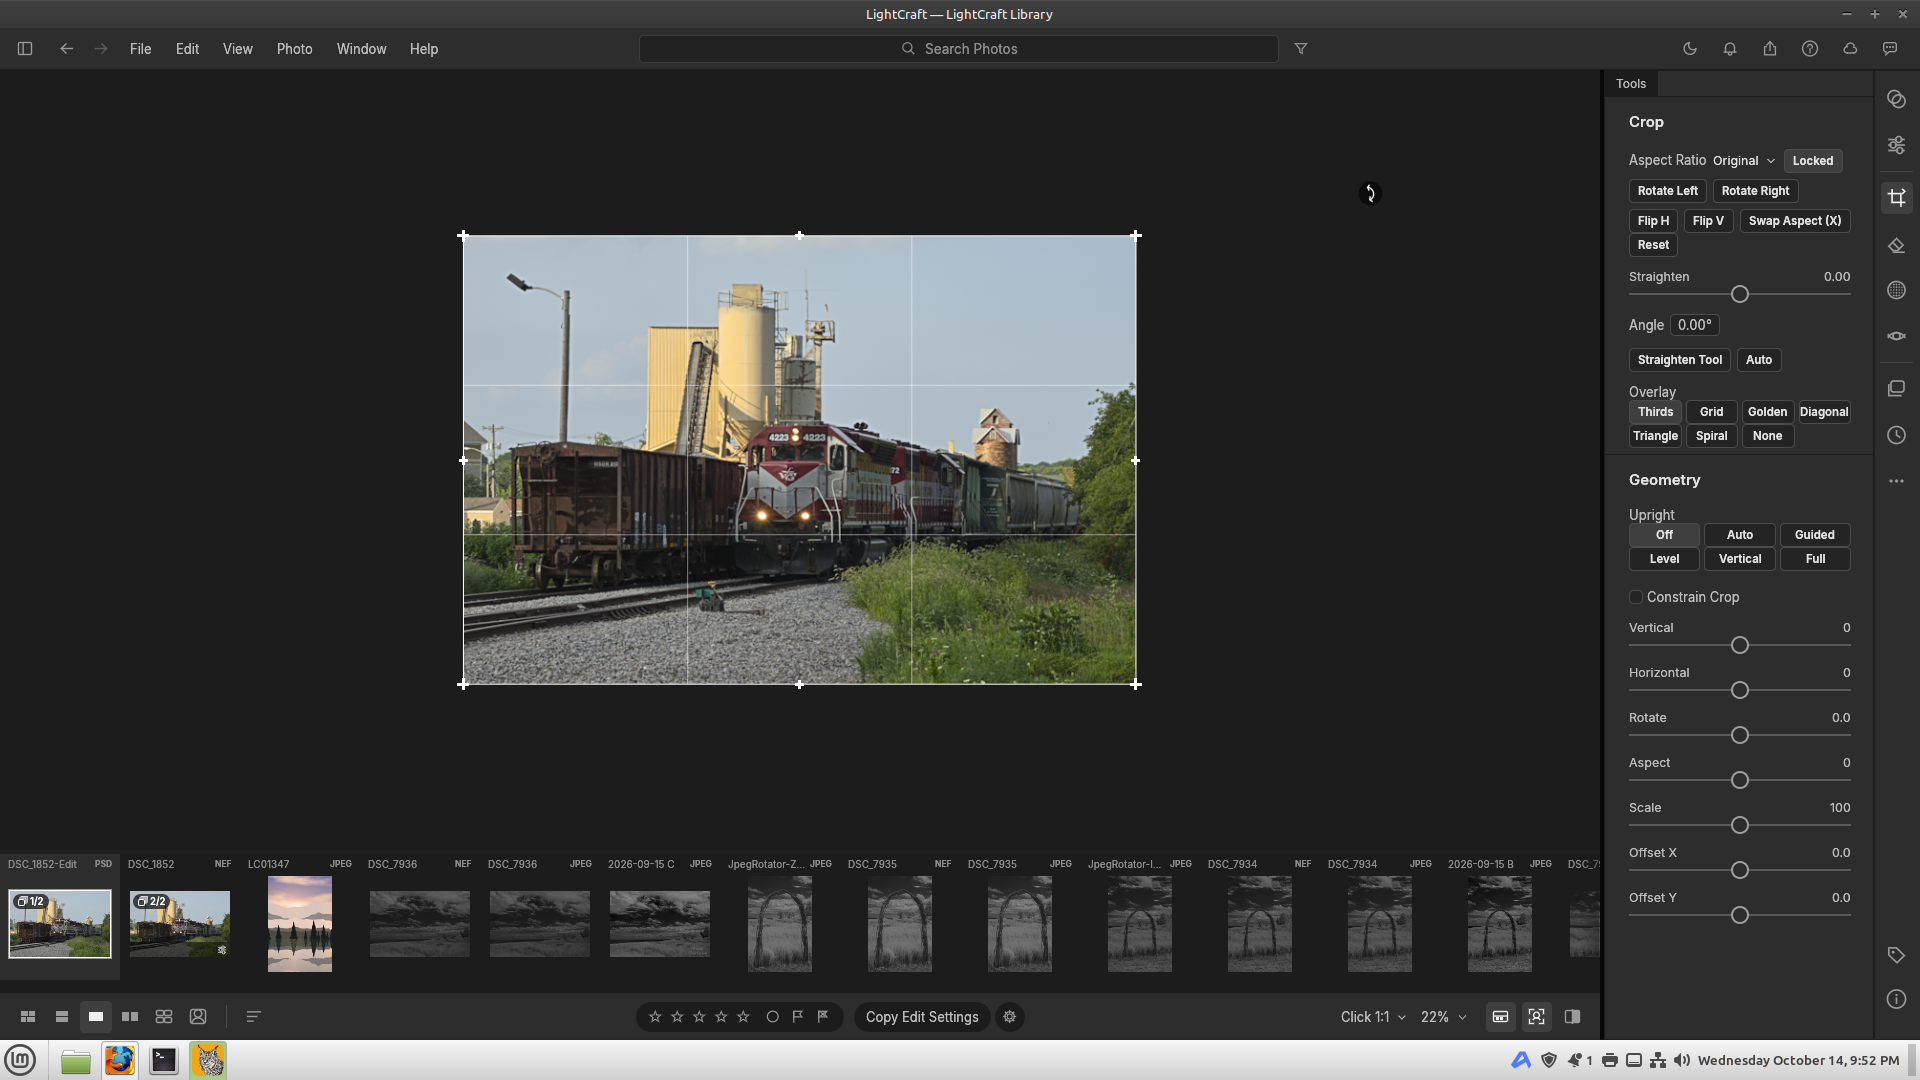Screen dimensions: 1920x1080
Task: Activate the Straighten Tool button
Action: tap(1679, 360)
